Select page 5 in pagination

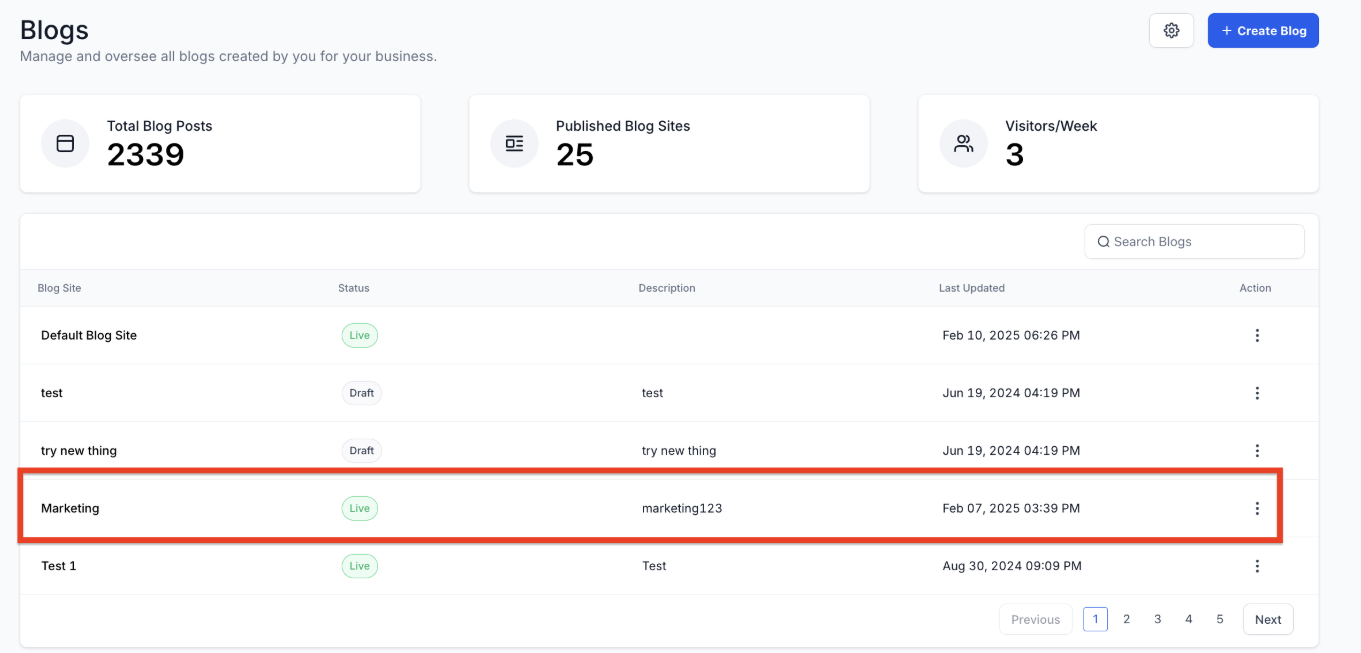(1219, 619)
